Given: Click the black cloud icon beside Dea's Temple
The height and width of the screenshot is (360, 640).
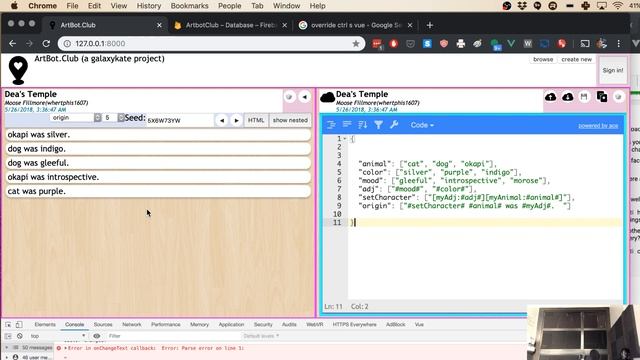Looking at the screenshot, I should [327, 98].
